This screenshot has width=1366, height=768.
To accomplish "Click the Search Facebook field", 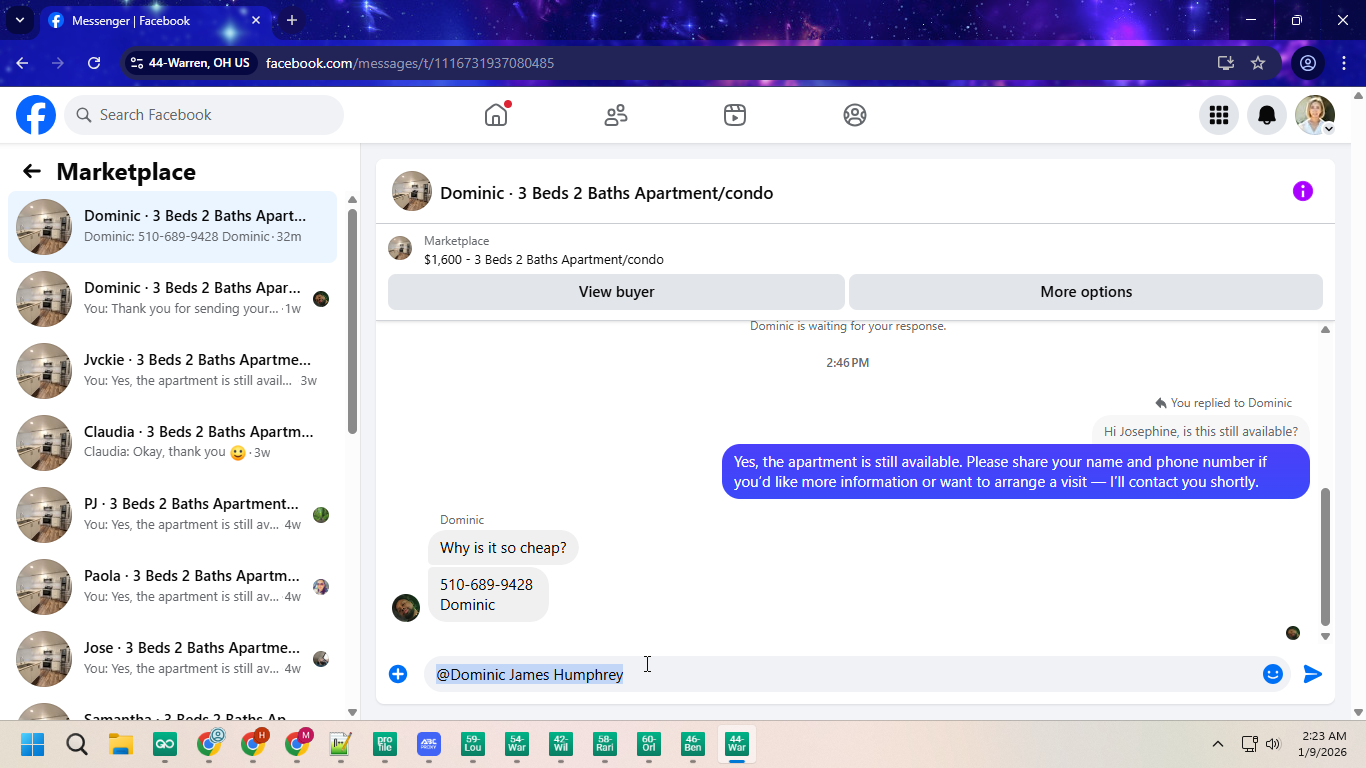I will click(204, 115).
